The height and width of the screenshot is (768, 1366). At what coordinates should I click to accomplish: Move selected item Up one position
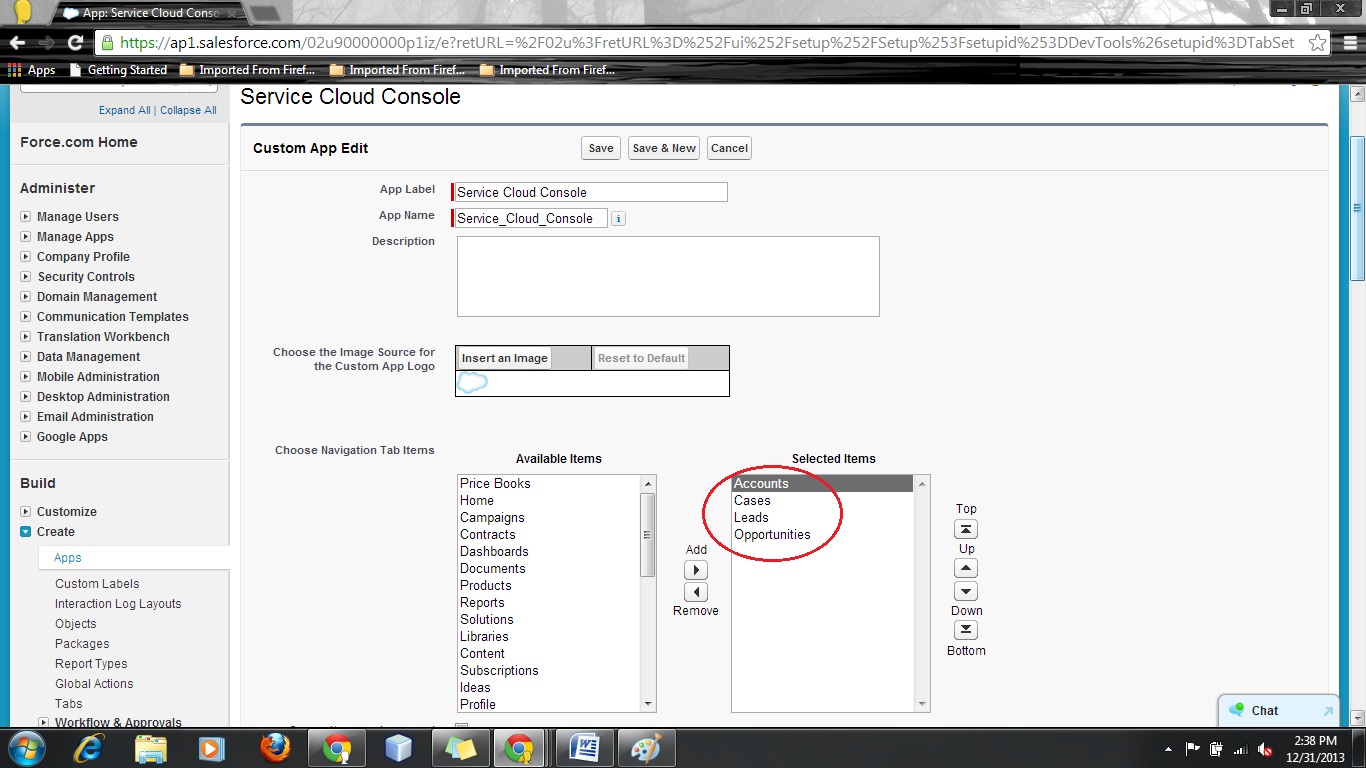966,569
